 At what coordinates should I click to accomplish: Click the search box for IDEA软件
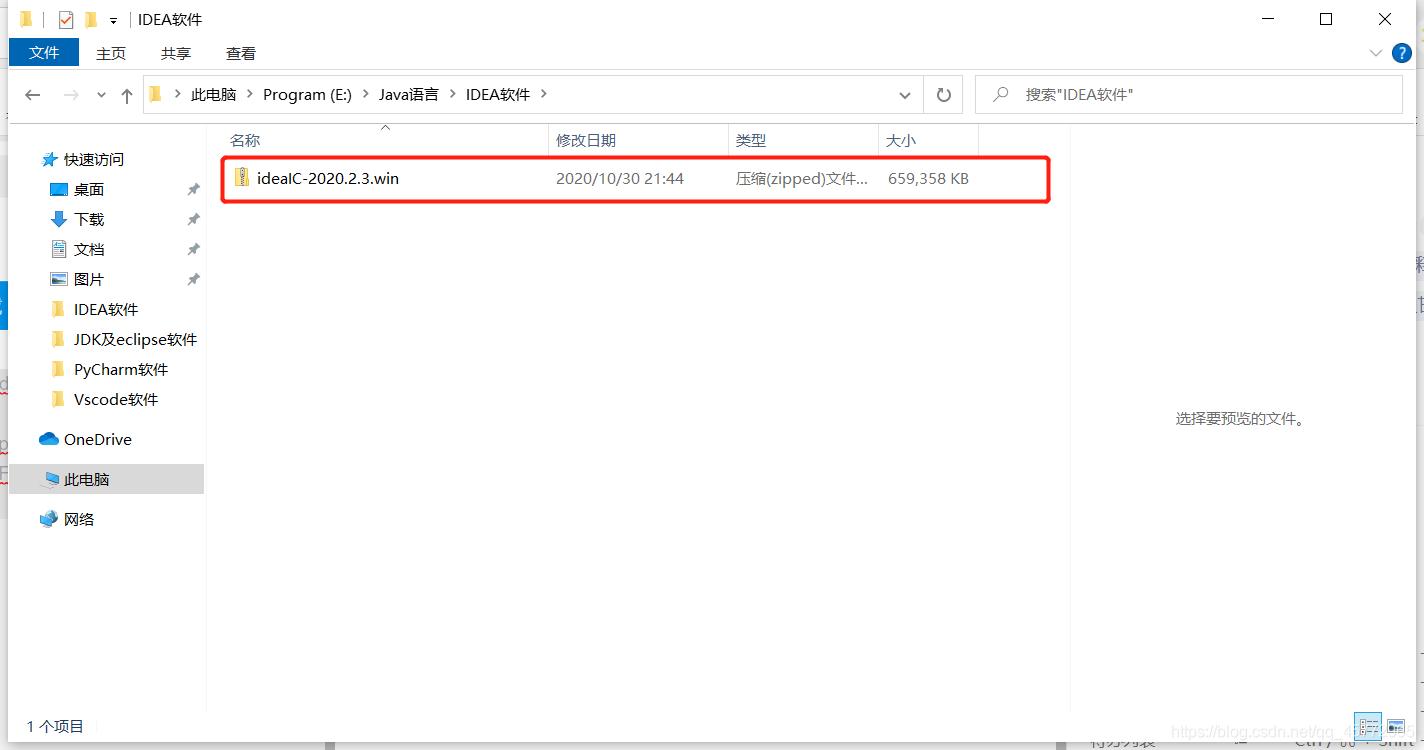pos(1188,95)
